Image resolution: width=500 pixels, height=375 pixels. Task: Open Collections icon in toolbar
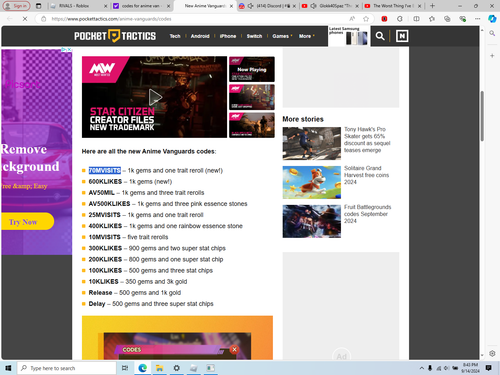[447, 19]
